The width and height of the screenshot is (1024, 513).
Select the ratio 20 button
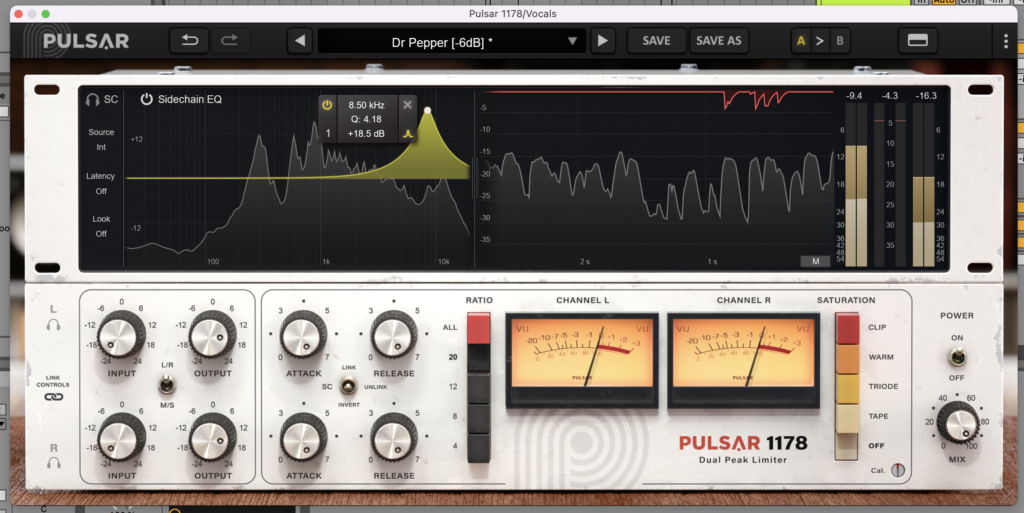(479, 358)
